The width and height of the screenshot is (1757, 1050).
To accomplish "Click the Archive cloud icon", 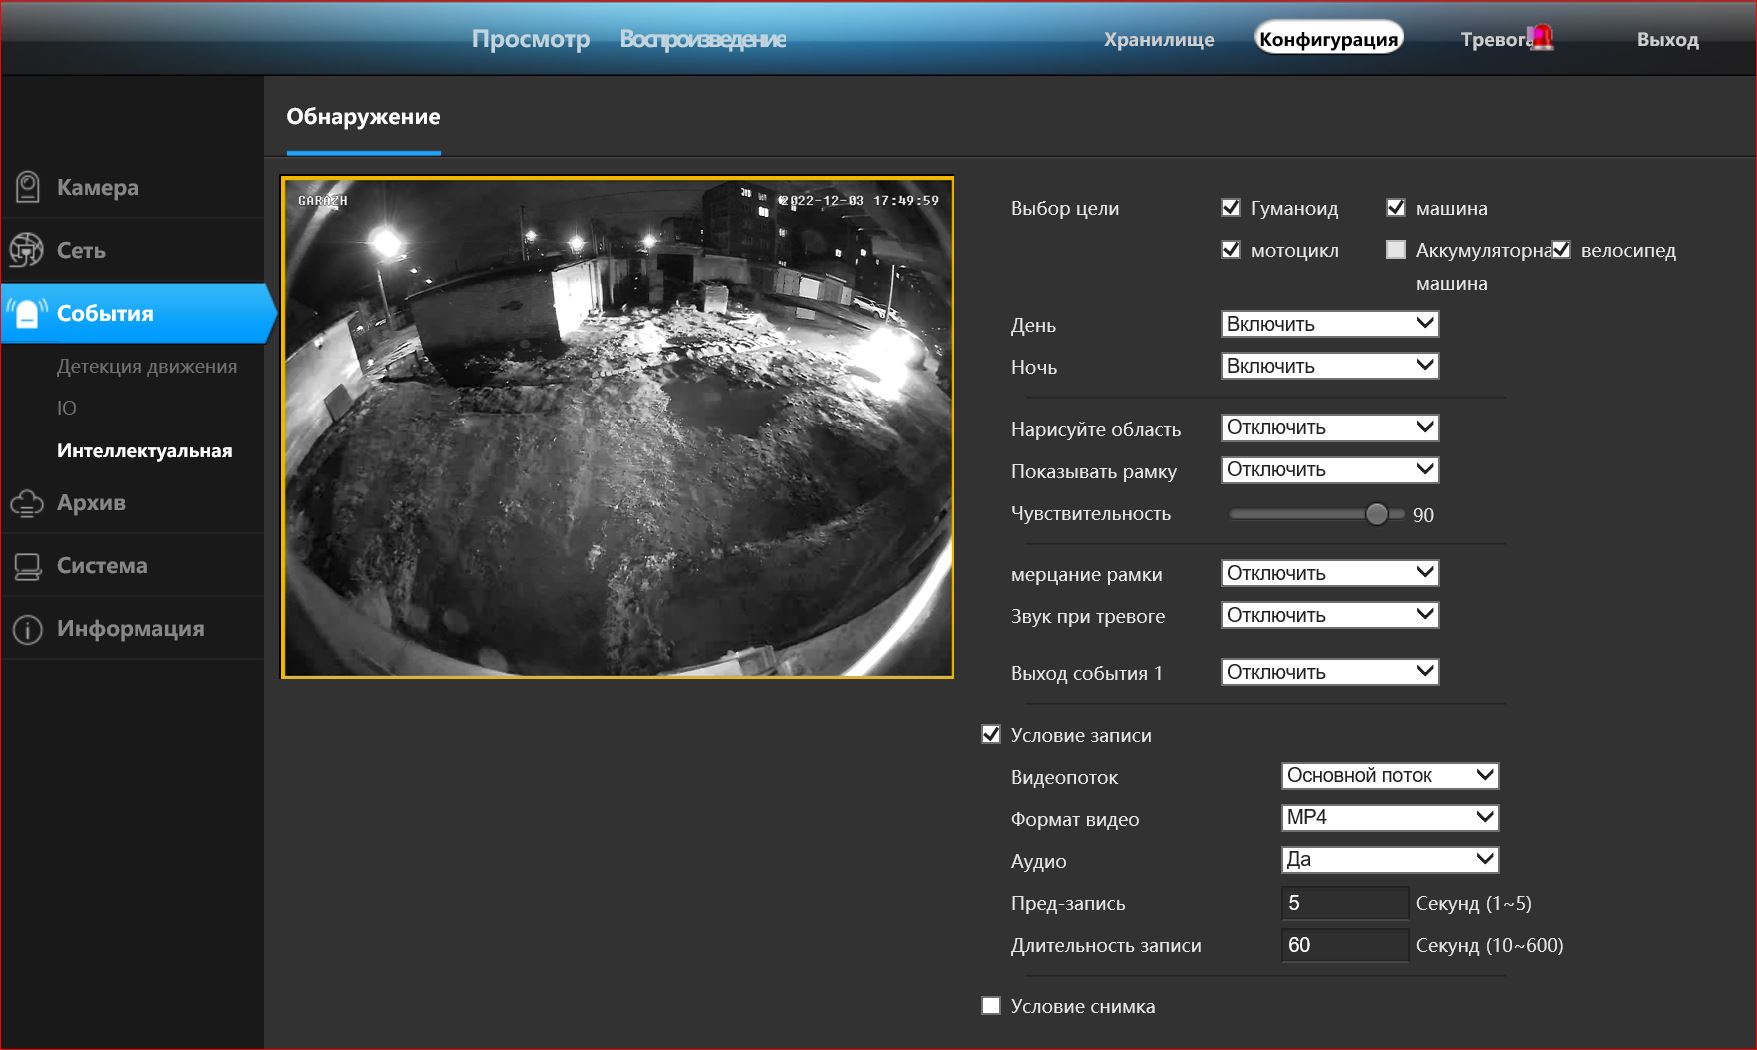I will click(27, 503).
